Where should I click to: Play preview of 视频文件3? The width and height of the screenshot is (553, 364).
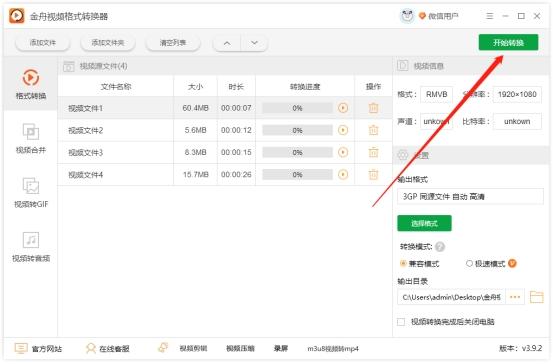click(x=343, y=152)
